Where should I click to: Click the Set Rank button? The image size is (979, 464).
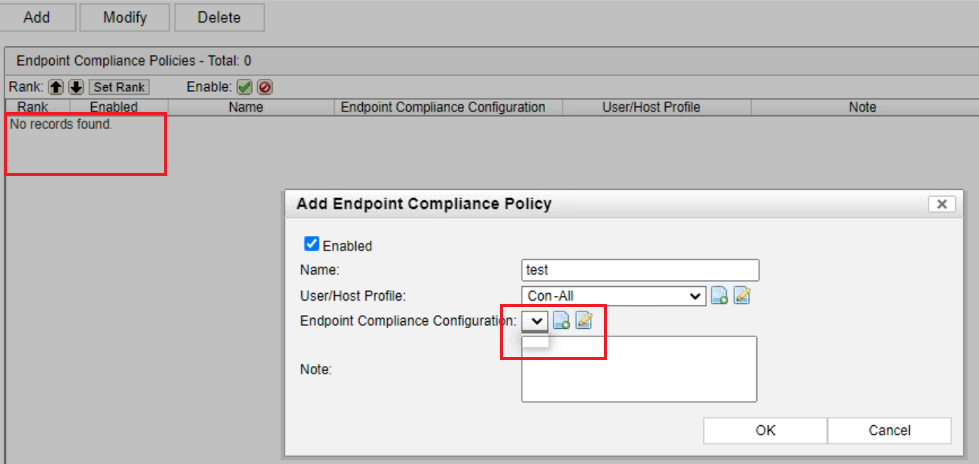120,87
